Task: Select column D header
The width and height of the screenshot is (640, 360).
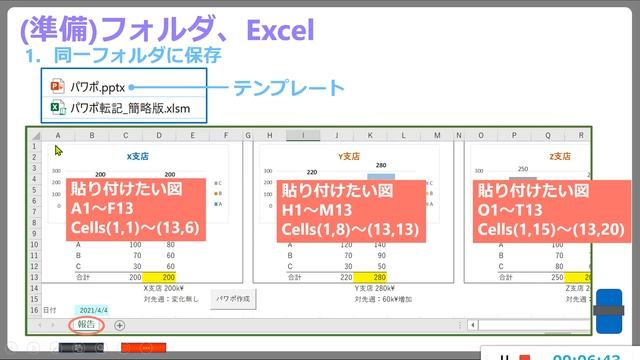Action: coord(159,136)
